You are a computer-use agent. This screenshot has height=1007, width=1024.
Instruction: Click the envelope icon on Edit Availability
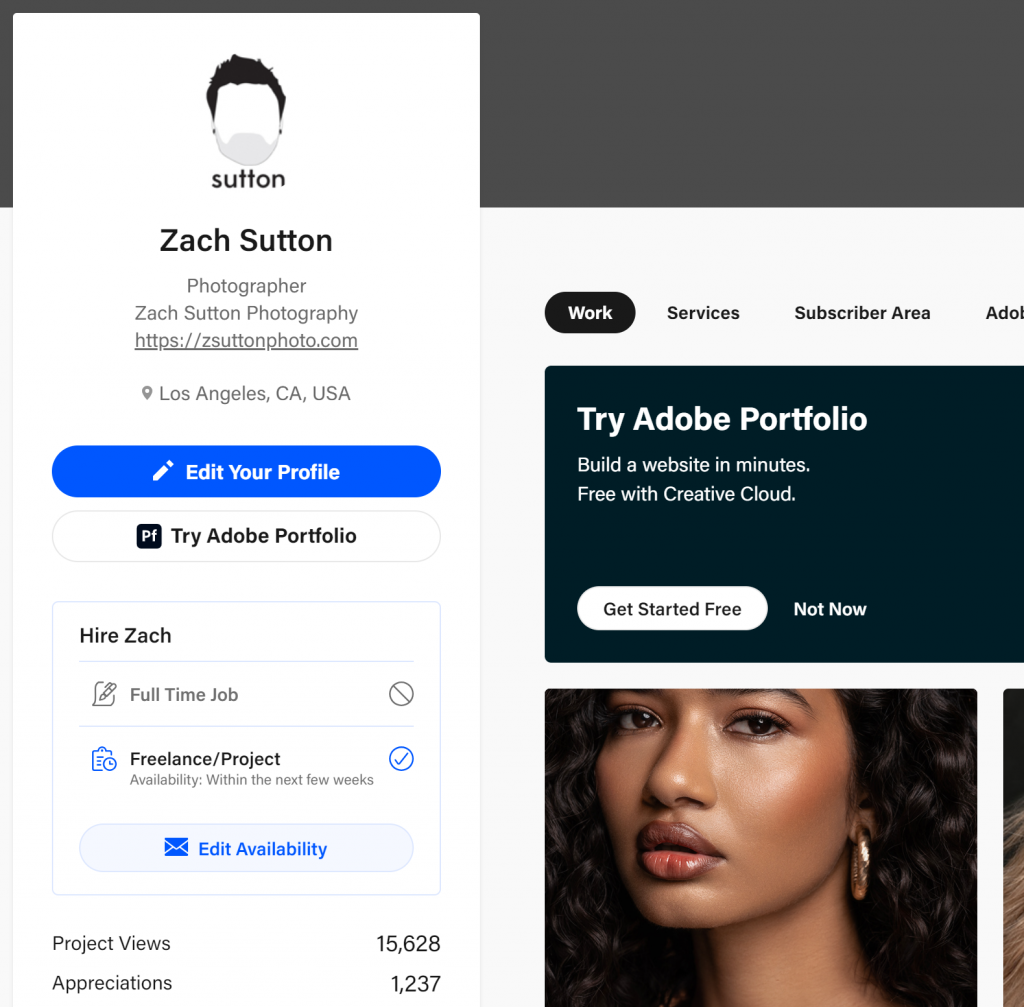click(x=176, y=847)
